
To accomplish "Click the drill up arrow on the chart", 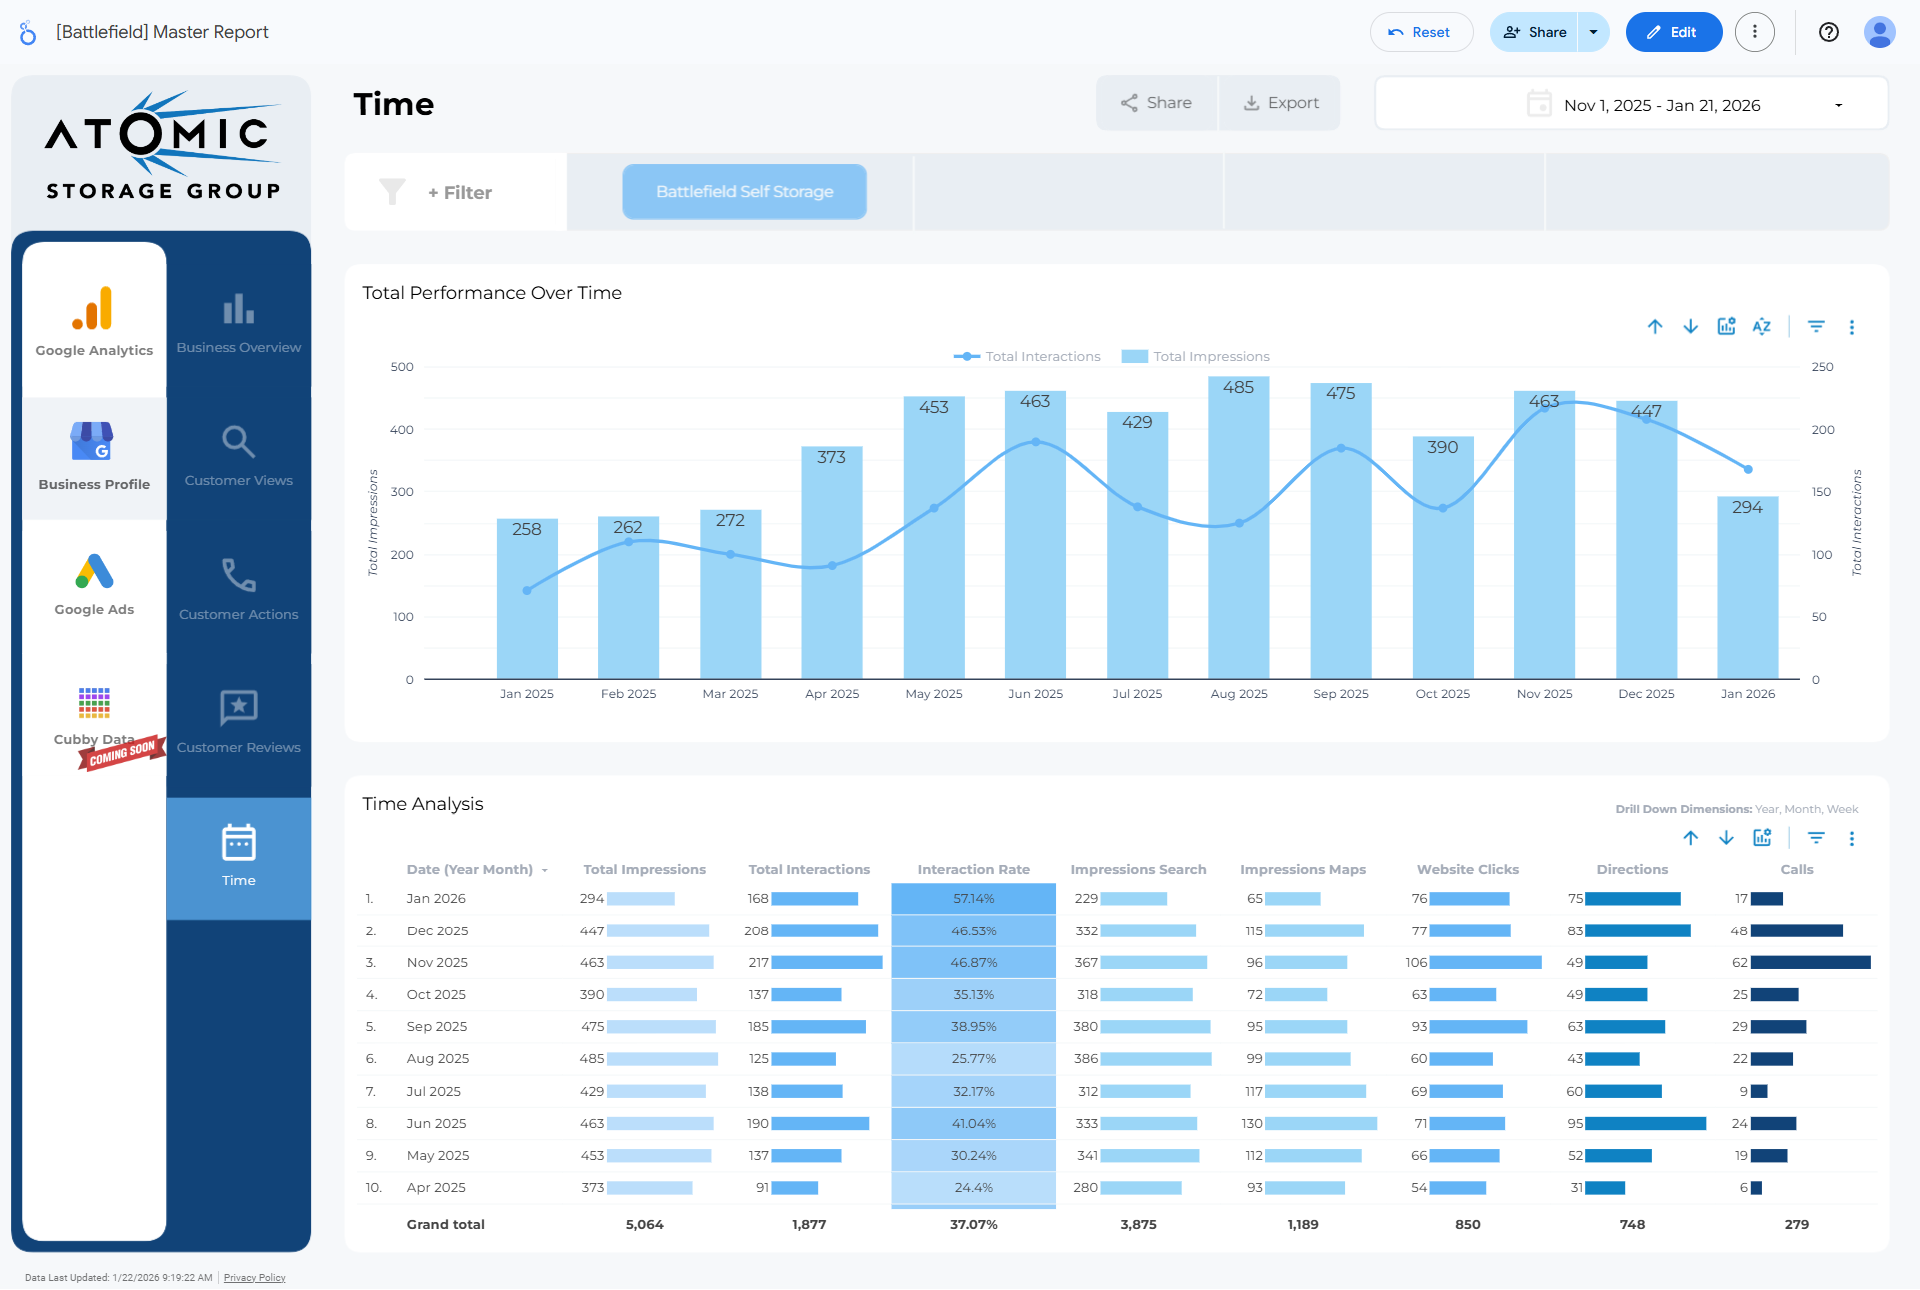I will 1655,327.
